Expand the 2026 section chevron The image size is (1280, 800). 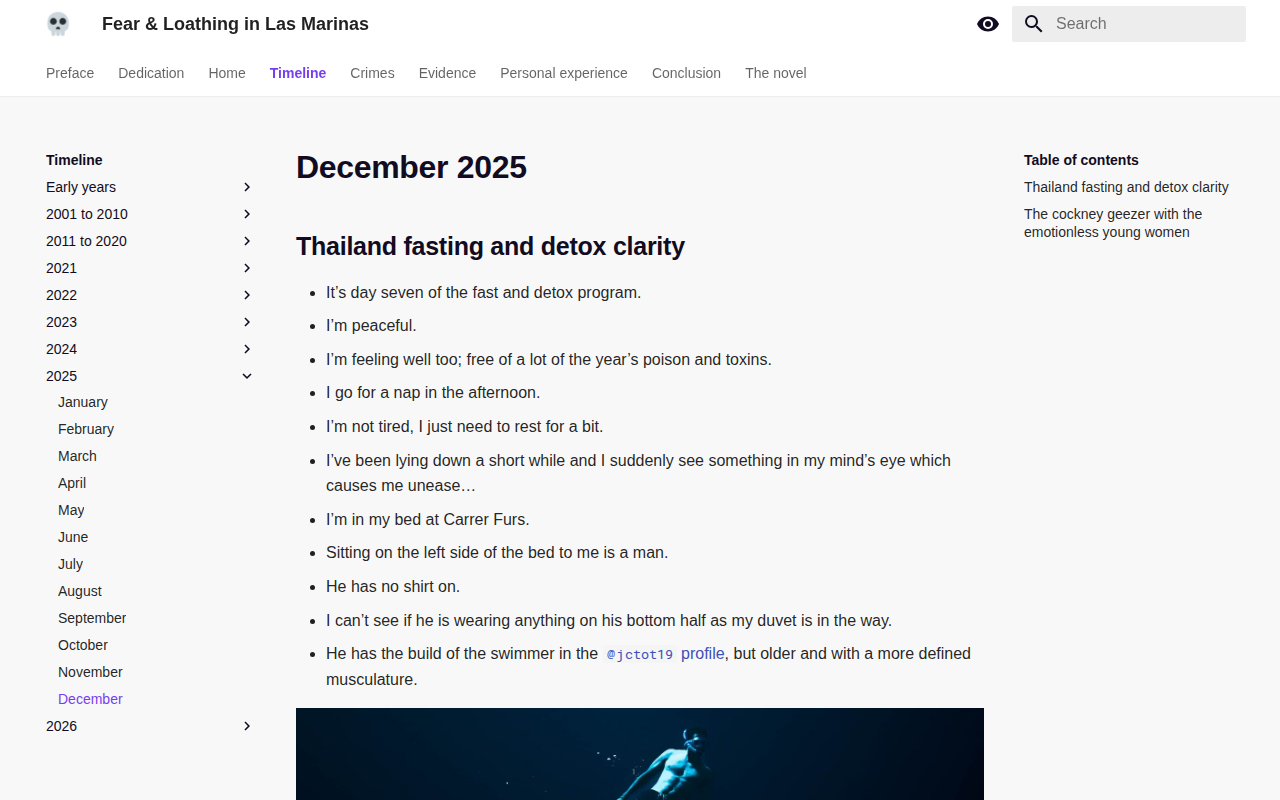click(x=247, y=726)
